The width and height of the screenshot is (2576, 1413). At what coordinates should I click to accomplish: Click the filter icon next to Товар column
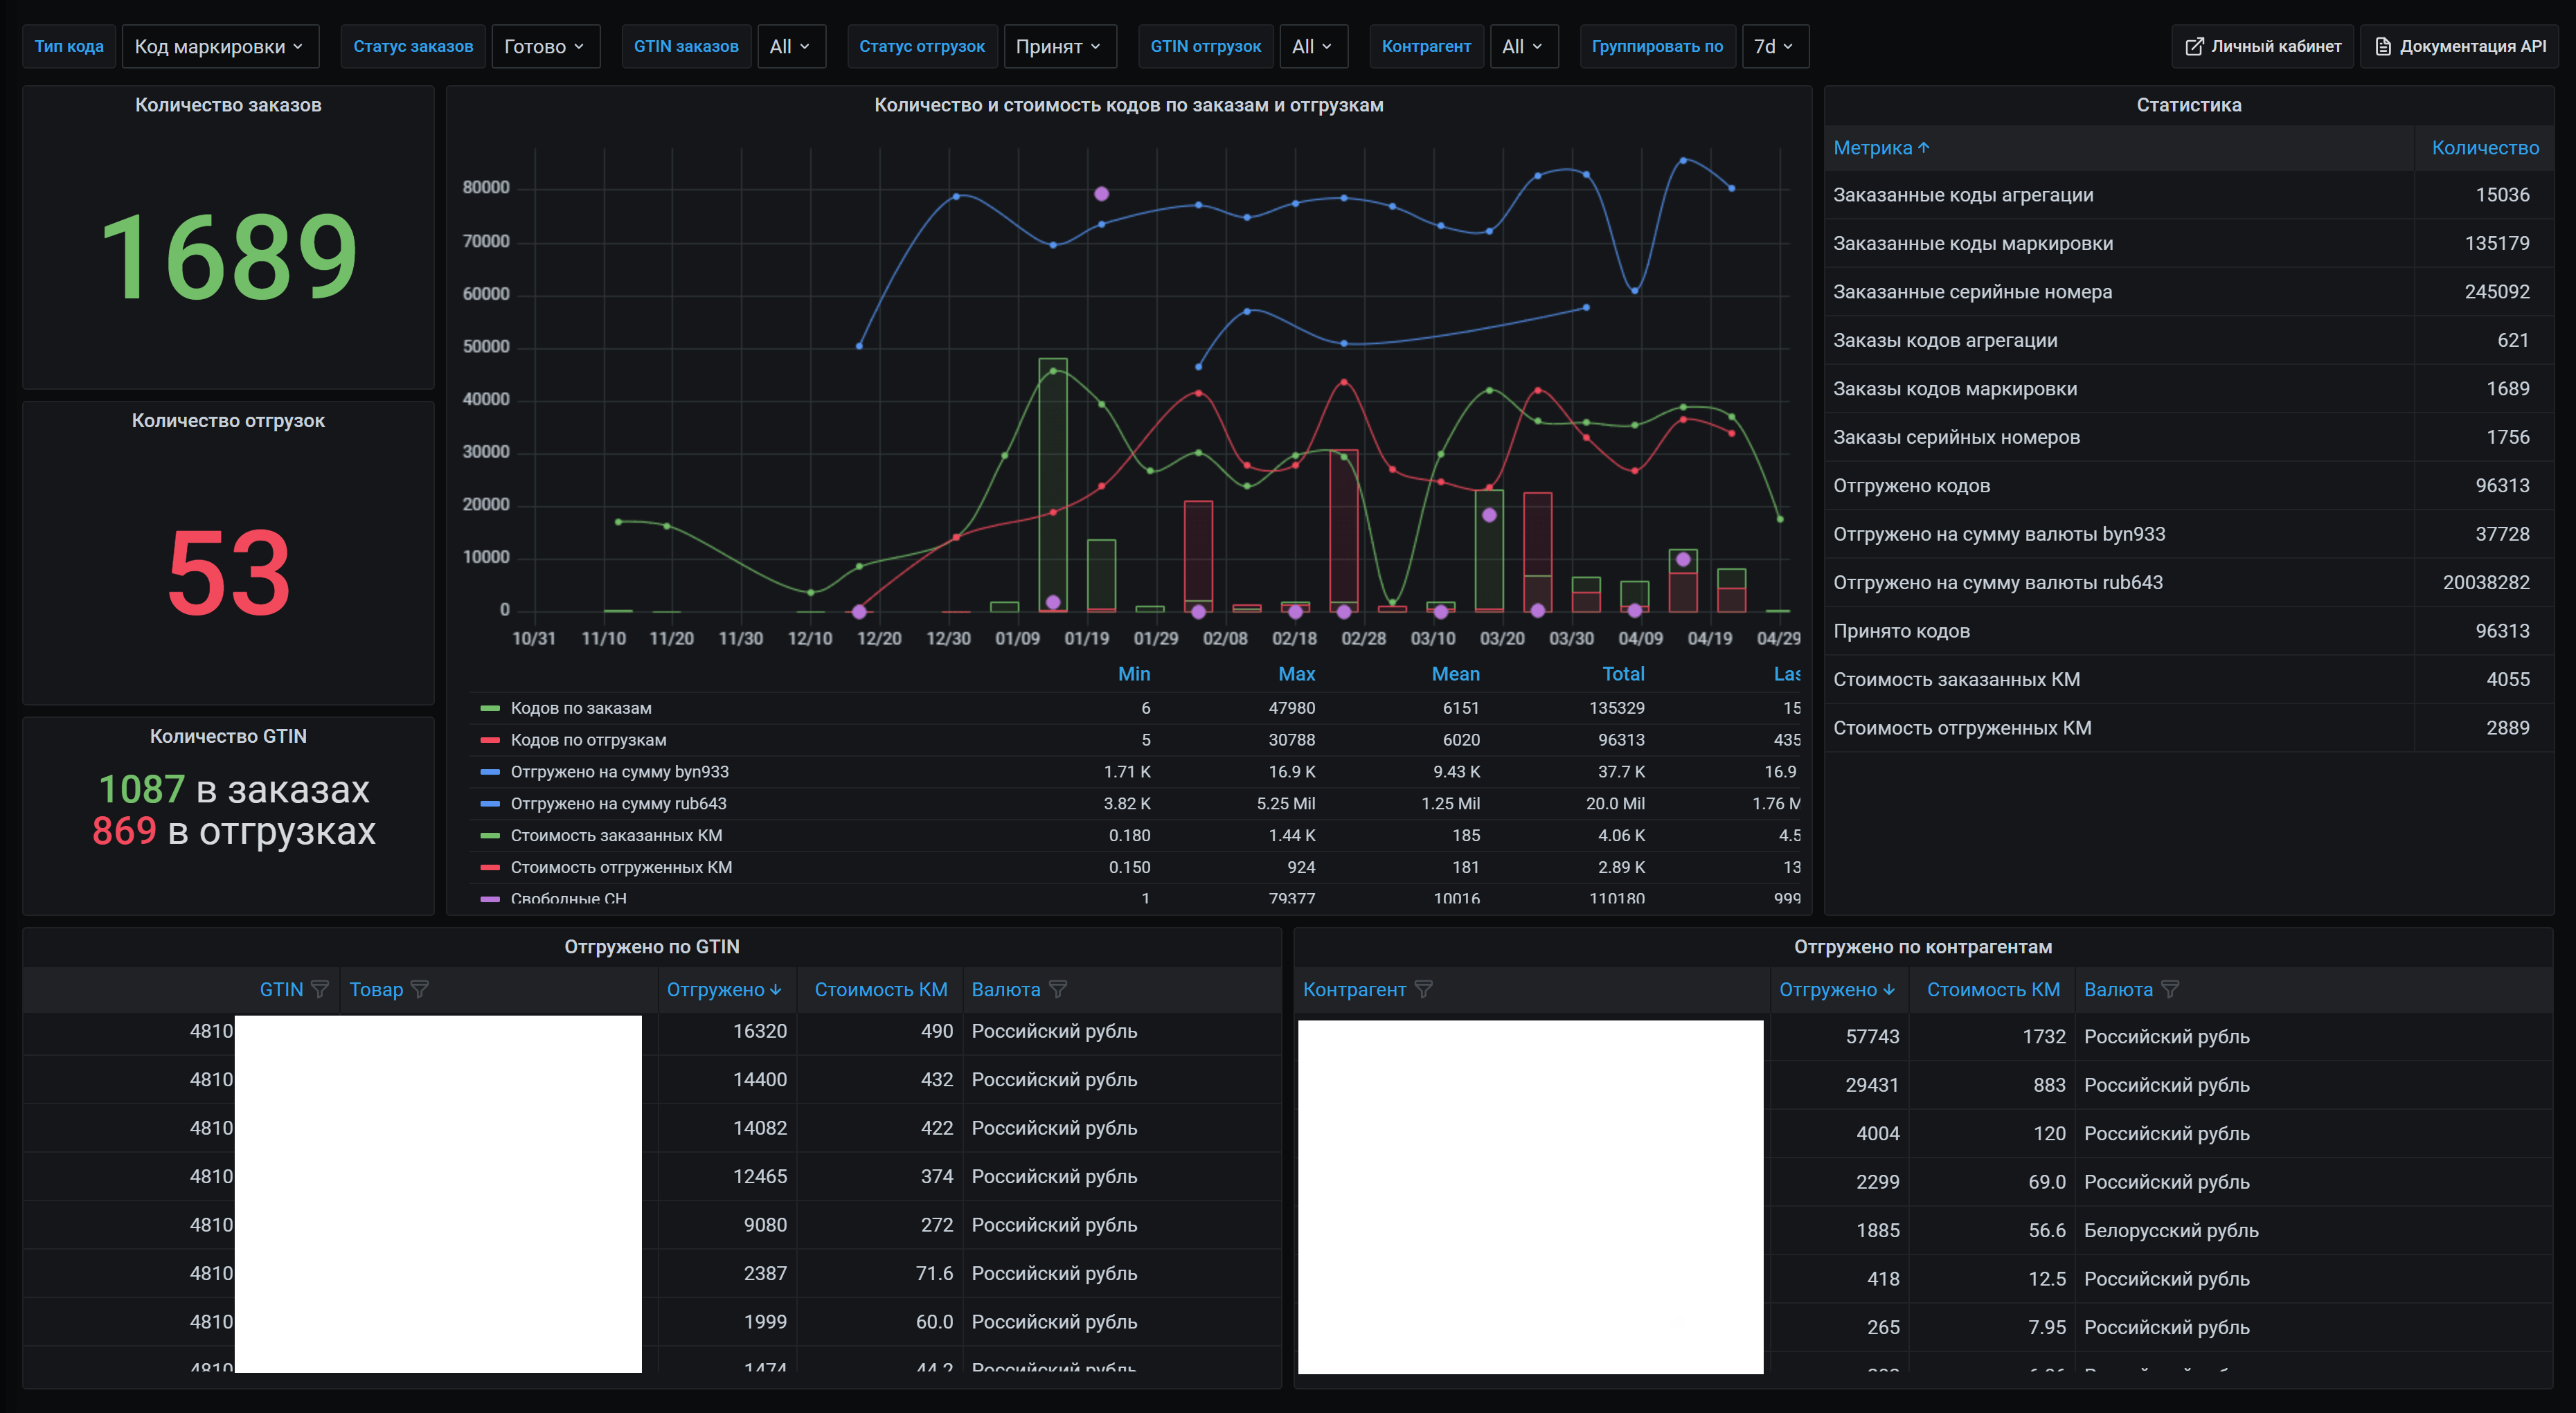point(420,989)
